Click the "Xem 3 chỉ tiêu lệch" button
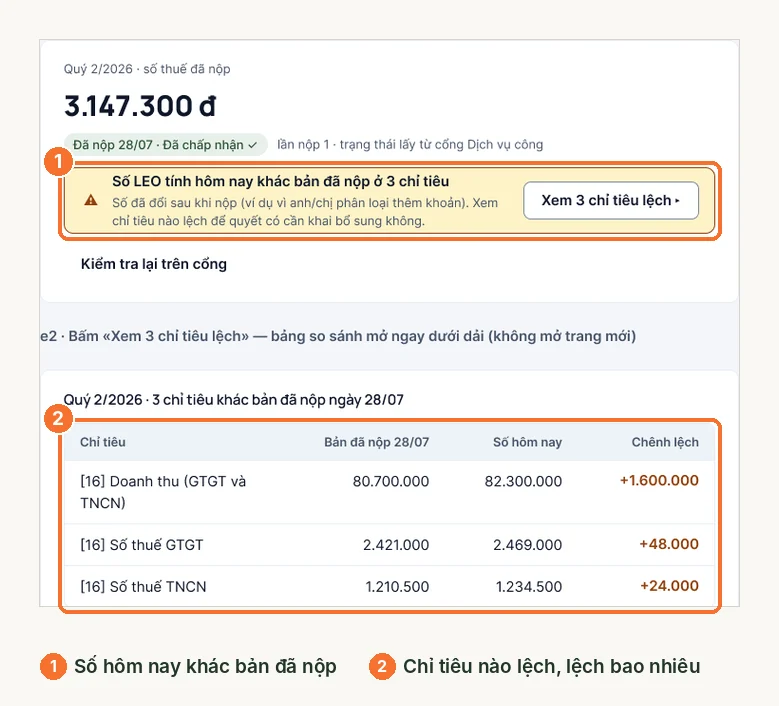Viewport: 779px width, 706px height. pos(611,200)
